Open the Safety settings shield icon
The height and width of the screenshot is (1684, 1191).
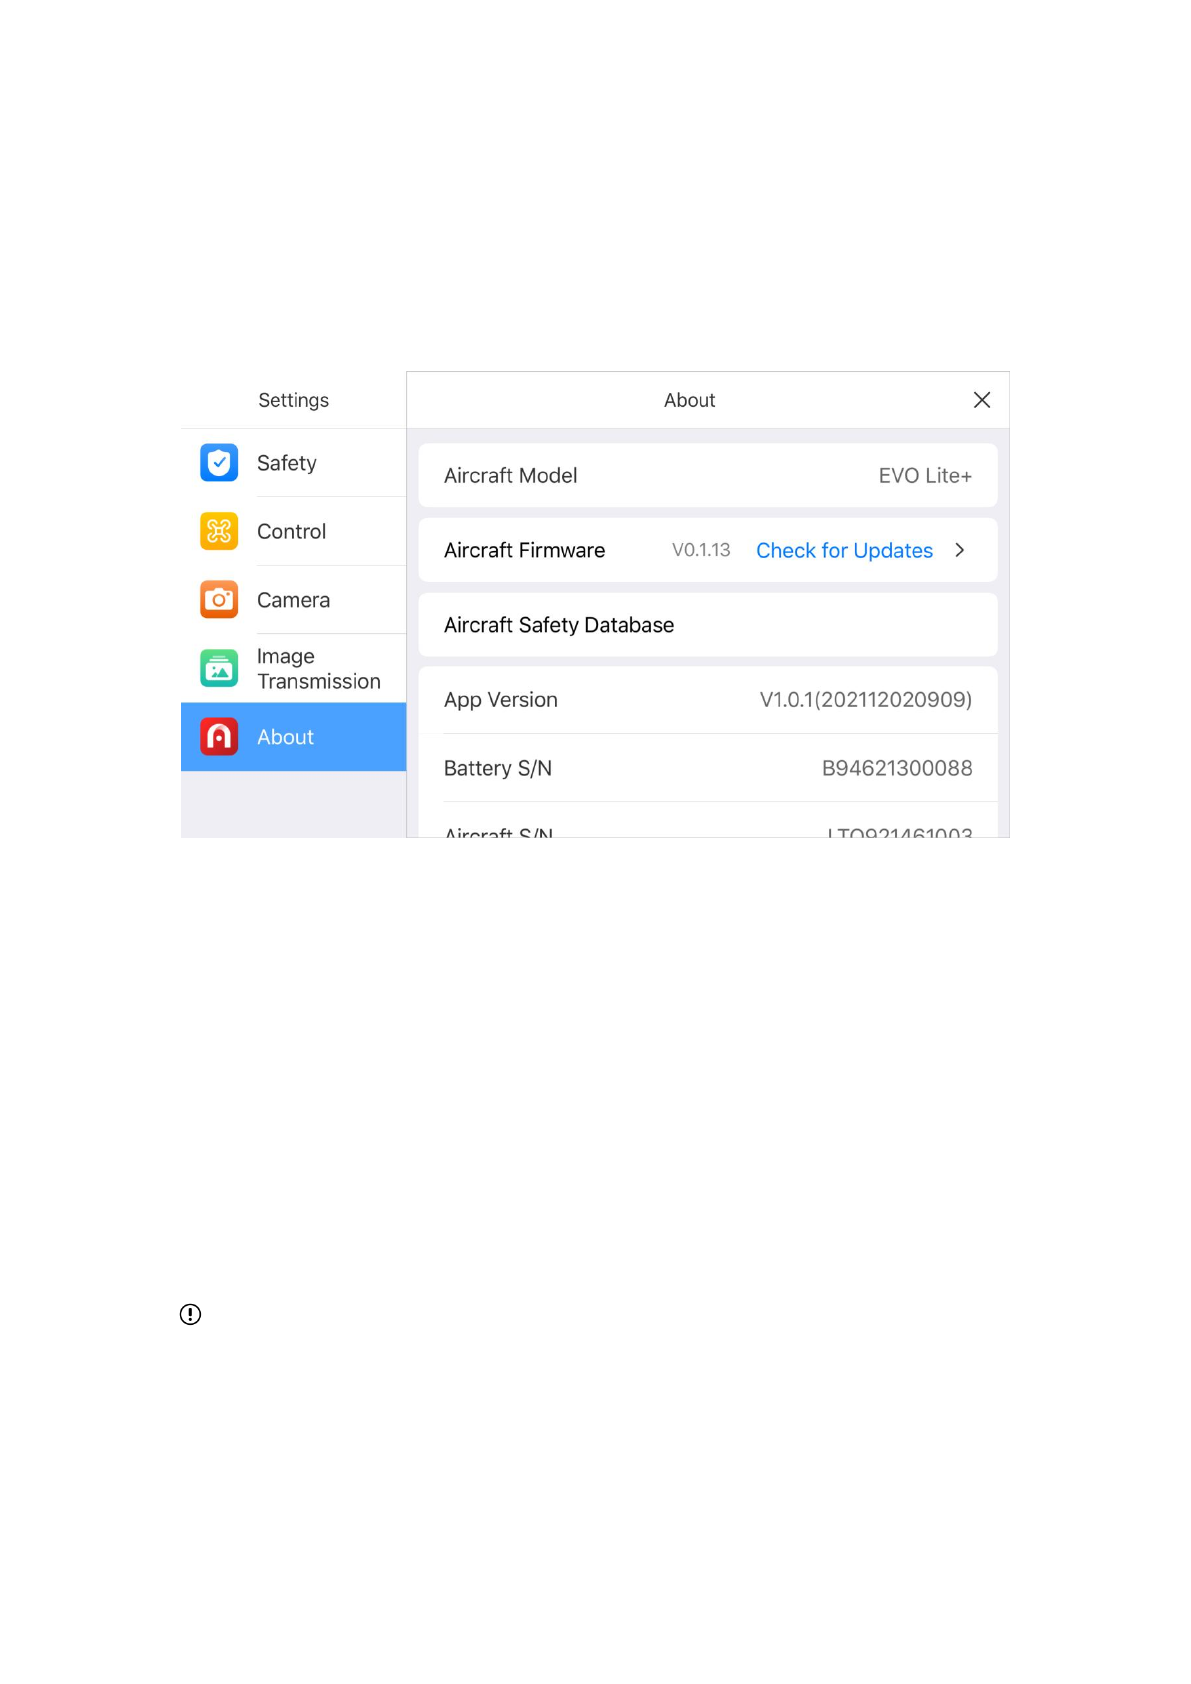(x=219, y=463)
